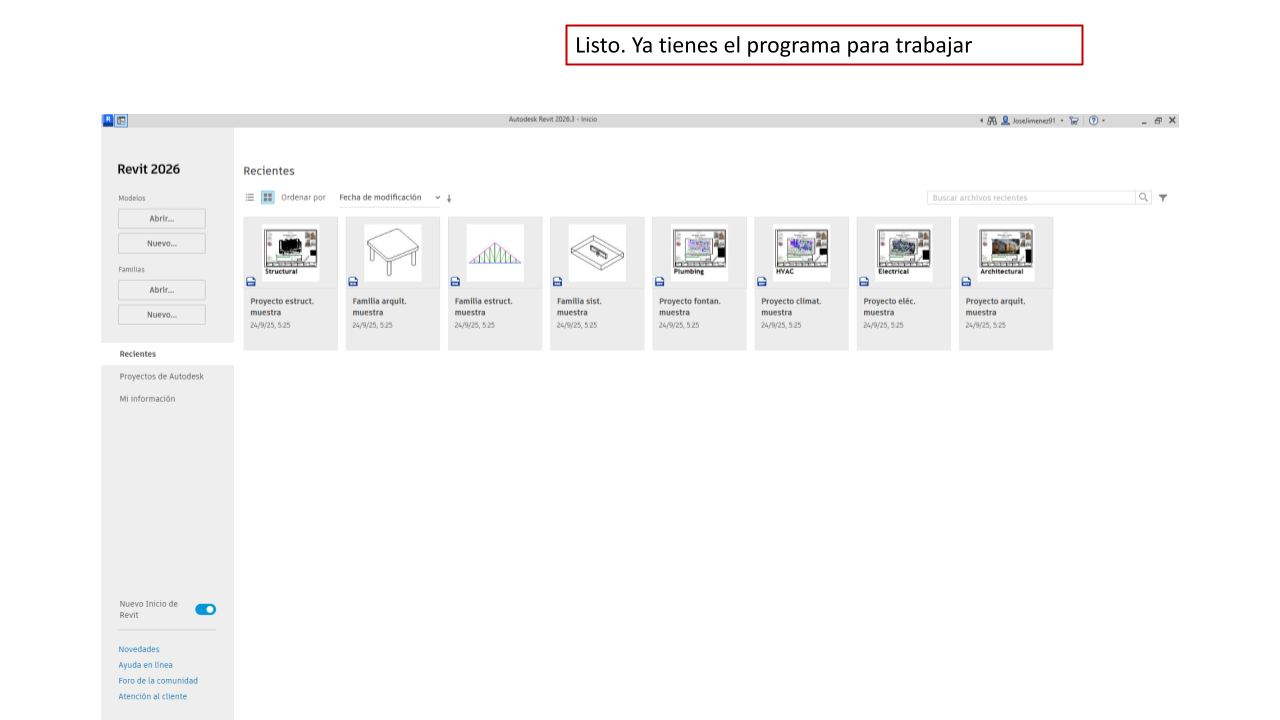1280x720 pixels.
Task: Click file-type icon on Familia sist. muestra card
Action: click(557, 282)
